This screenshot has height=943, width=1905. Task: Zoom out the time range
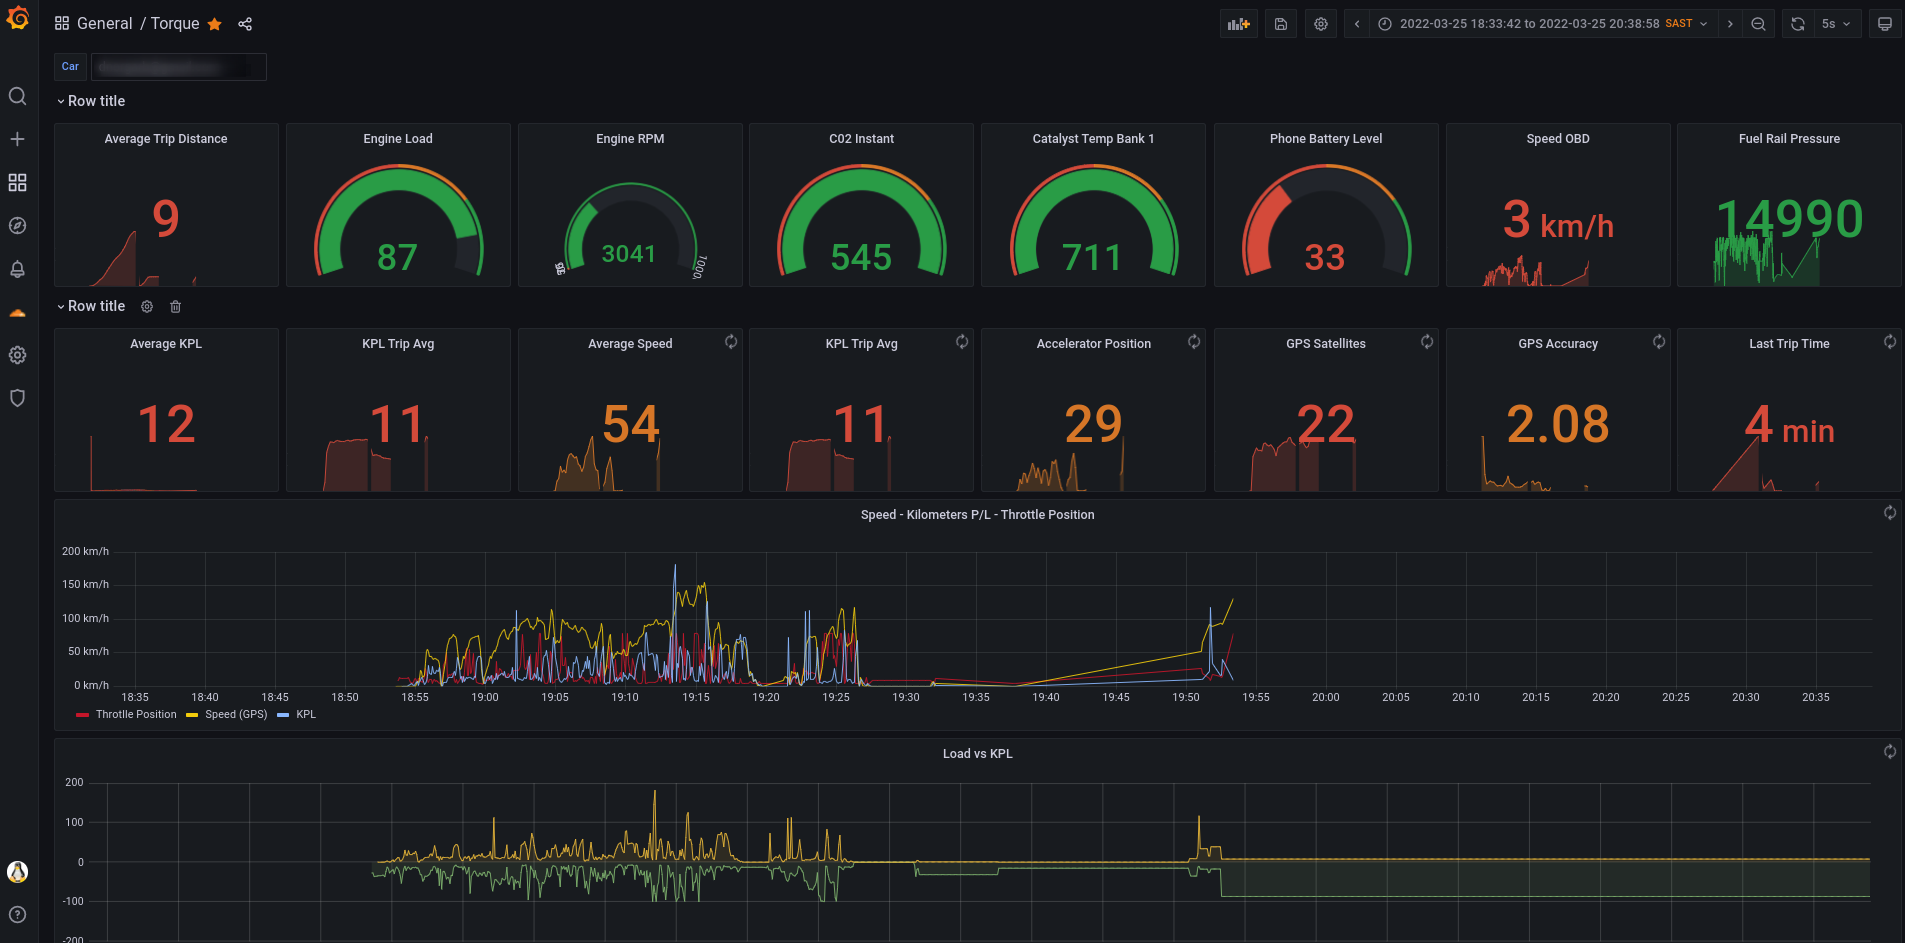1758,24
